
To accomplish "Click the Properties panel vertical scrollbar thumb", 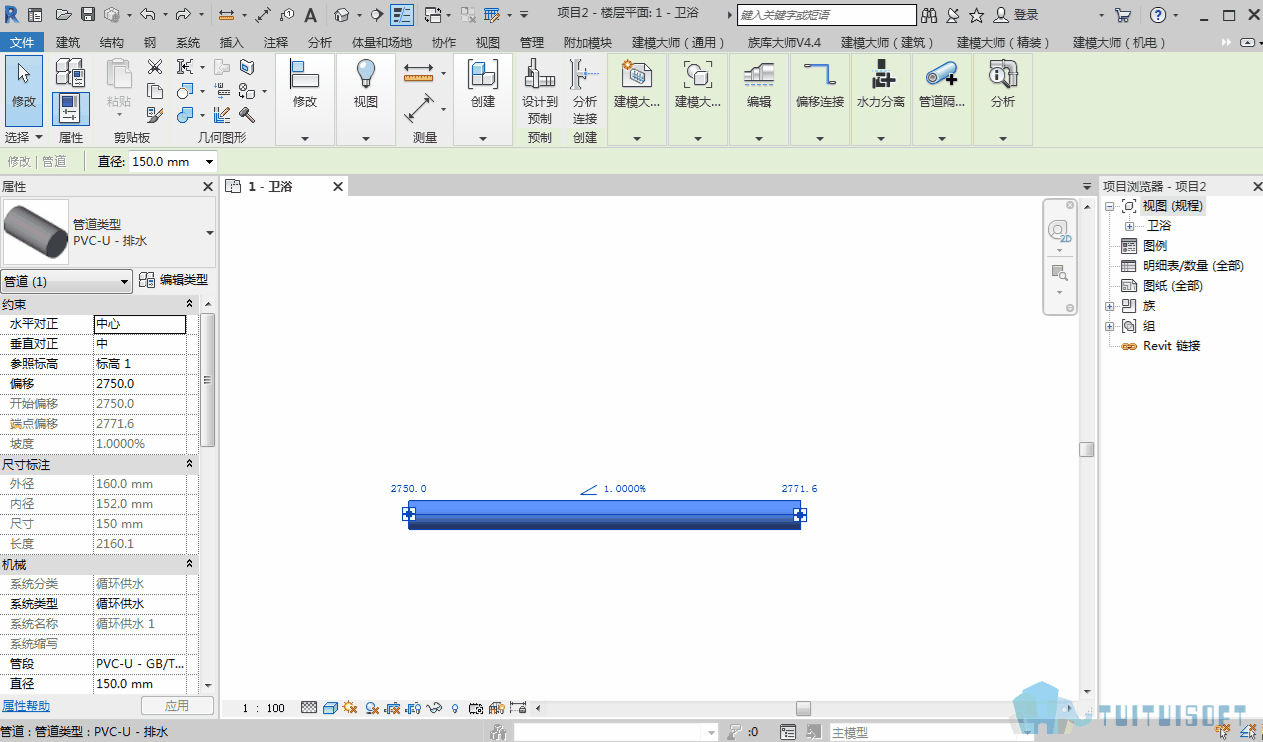I will click(x=207, y=380).
